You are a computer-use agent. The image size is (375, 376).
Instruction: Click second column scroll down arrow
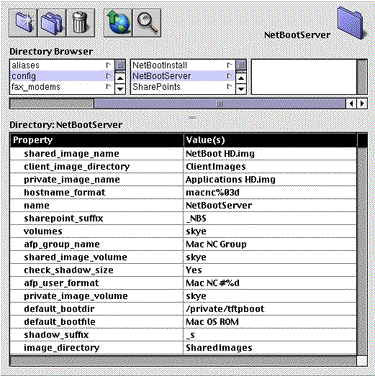(x=241, y=89)
